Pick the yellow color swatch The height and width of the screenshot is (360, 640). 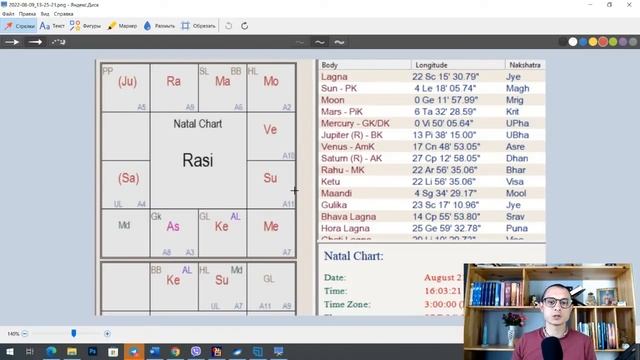click(x=593, y=42)
